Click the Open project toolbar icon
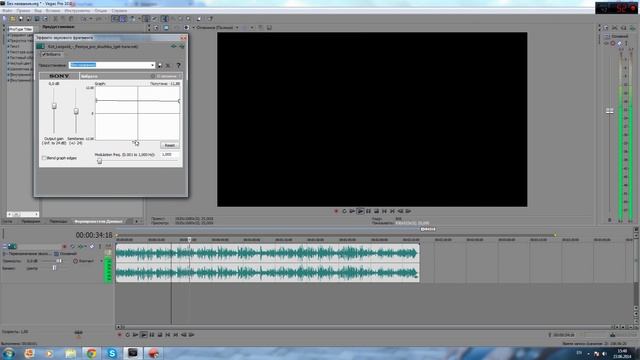640x360 pixels. click(13, 18)
